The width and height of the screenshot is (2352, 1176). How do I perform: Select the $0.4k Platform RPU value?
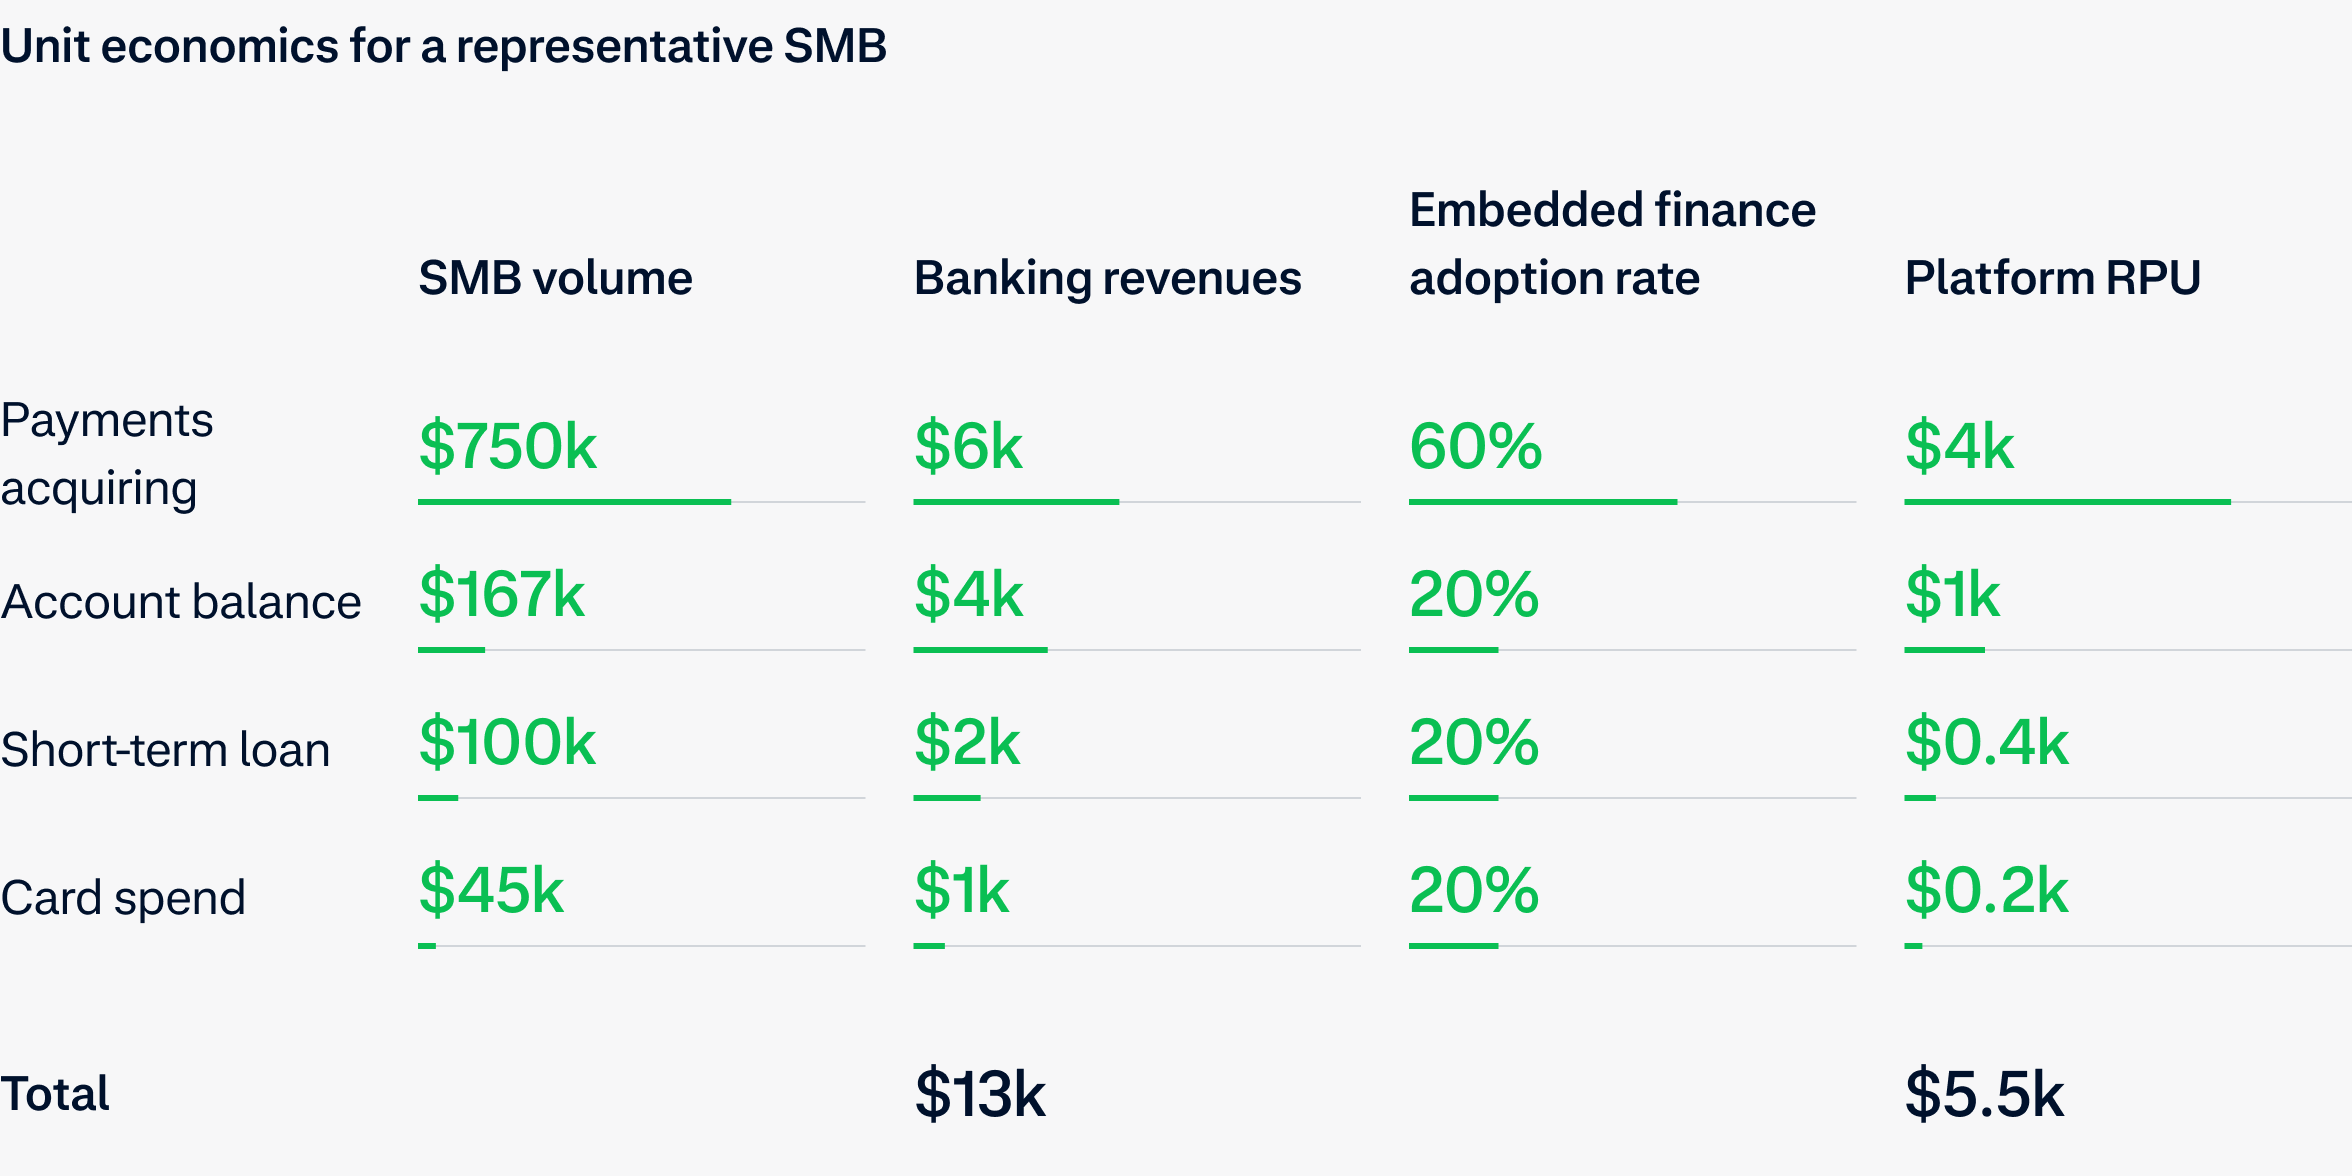pyautogui.click(x=1986, y=742)
